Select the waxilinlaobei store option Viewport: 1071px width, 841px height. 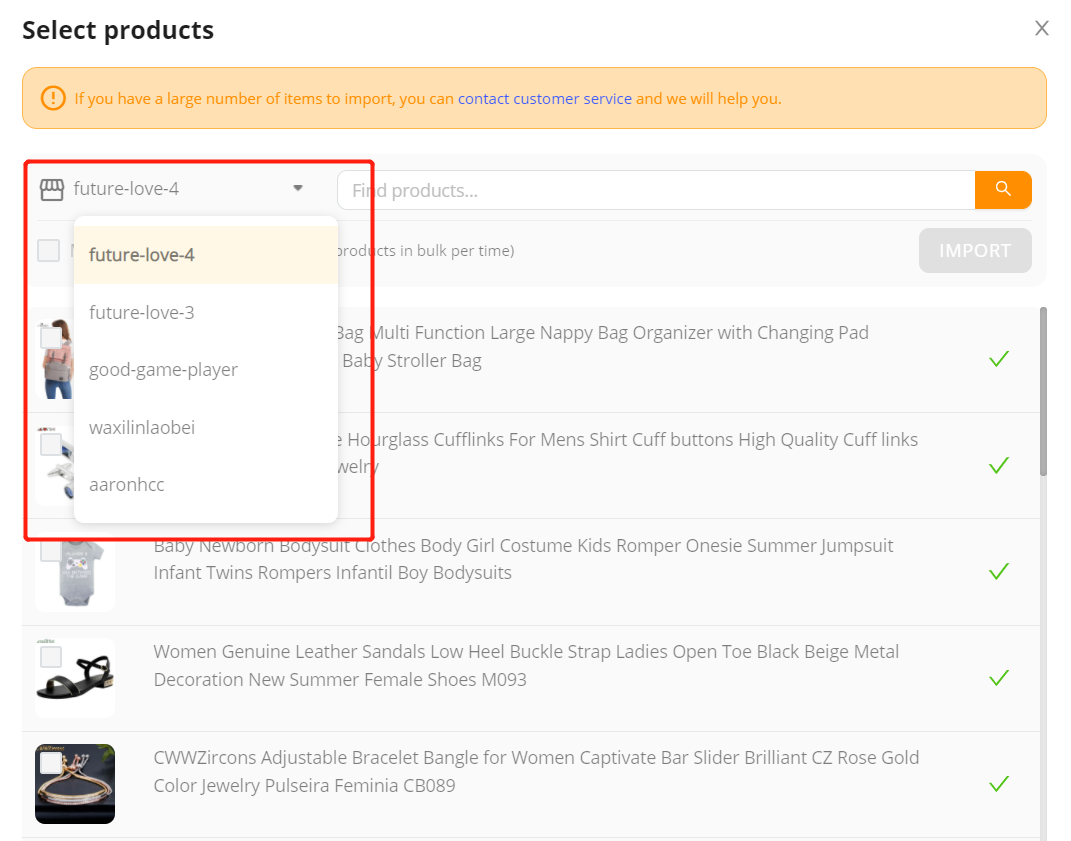click(x=206, y=427)
